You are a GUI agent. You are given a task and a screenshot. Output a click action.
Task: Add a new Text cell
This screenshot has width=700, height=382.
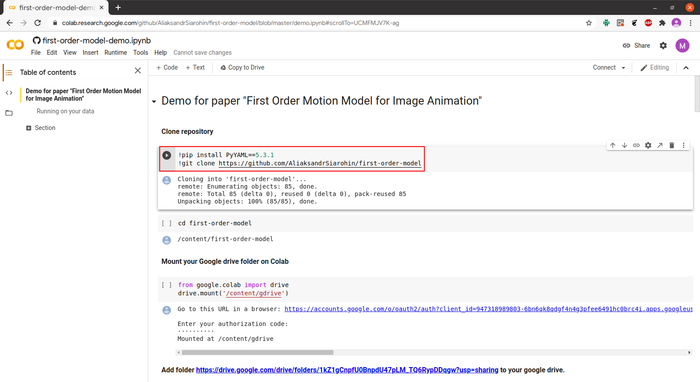coord(195,67)
